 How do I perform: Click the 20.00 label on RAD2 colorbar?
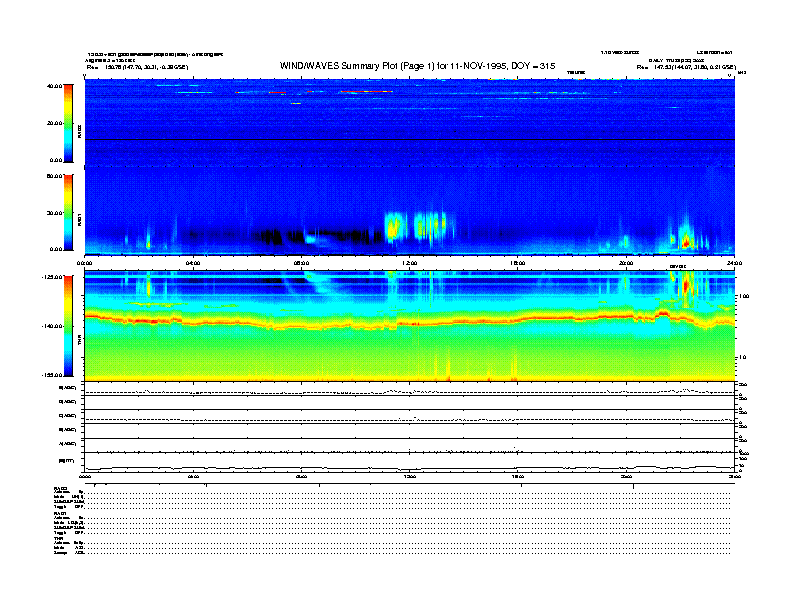point(54,123)
